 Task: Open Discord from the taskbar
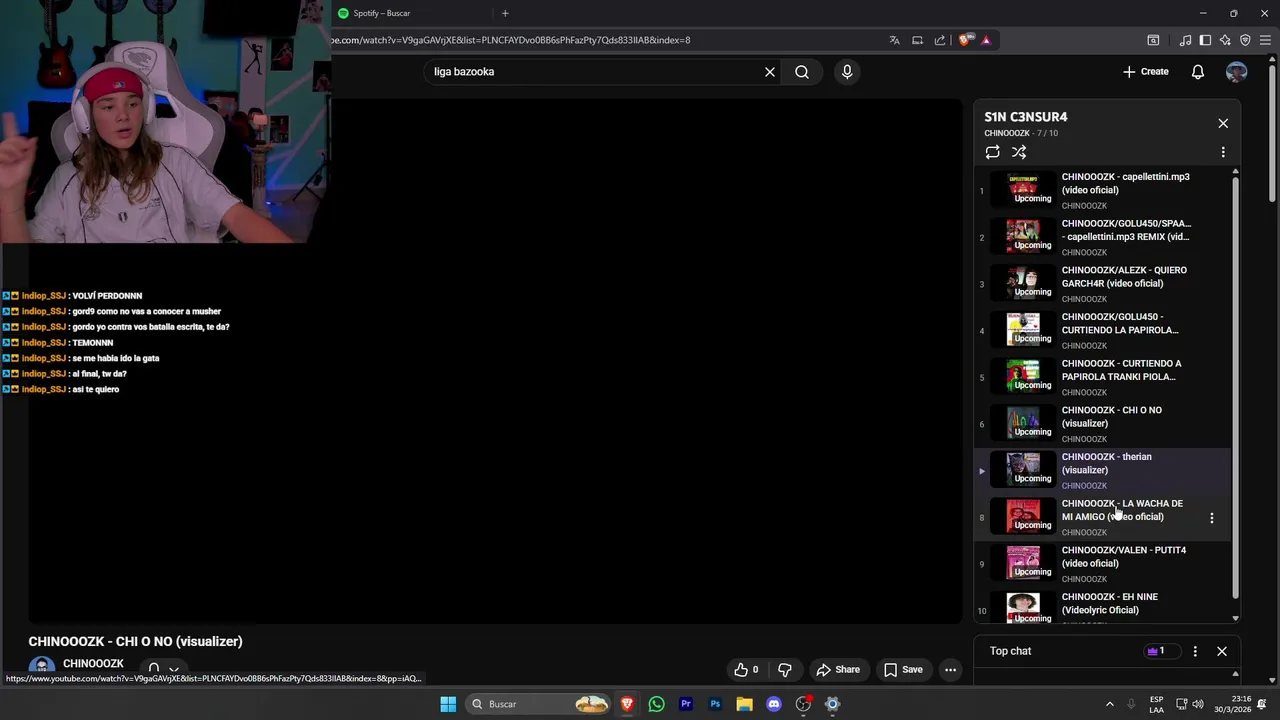(774, 704)
